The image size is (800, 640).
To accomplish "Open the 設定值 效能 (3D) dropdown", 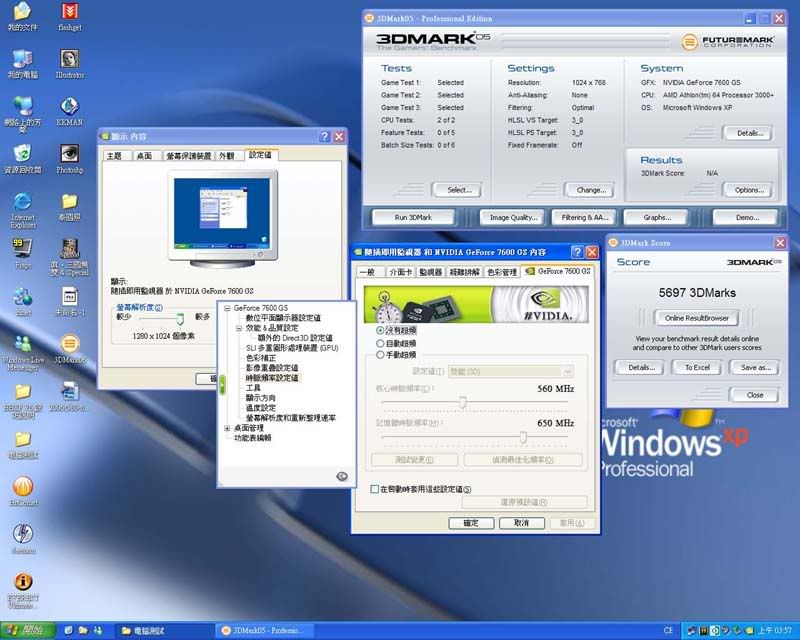I will click(511, 372).
